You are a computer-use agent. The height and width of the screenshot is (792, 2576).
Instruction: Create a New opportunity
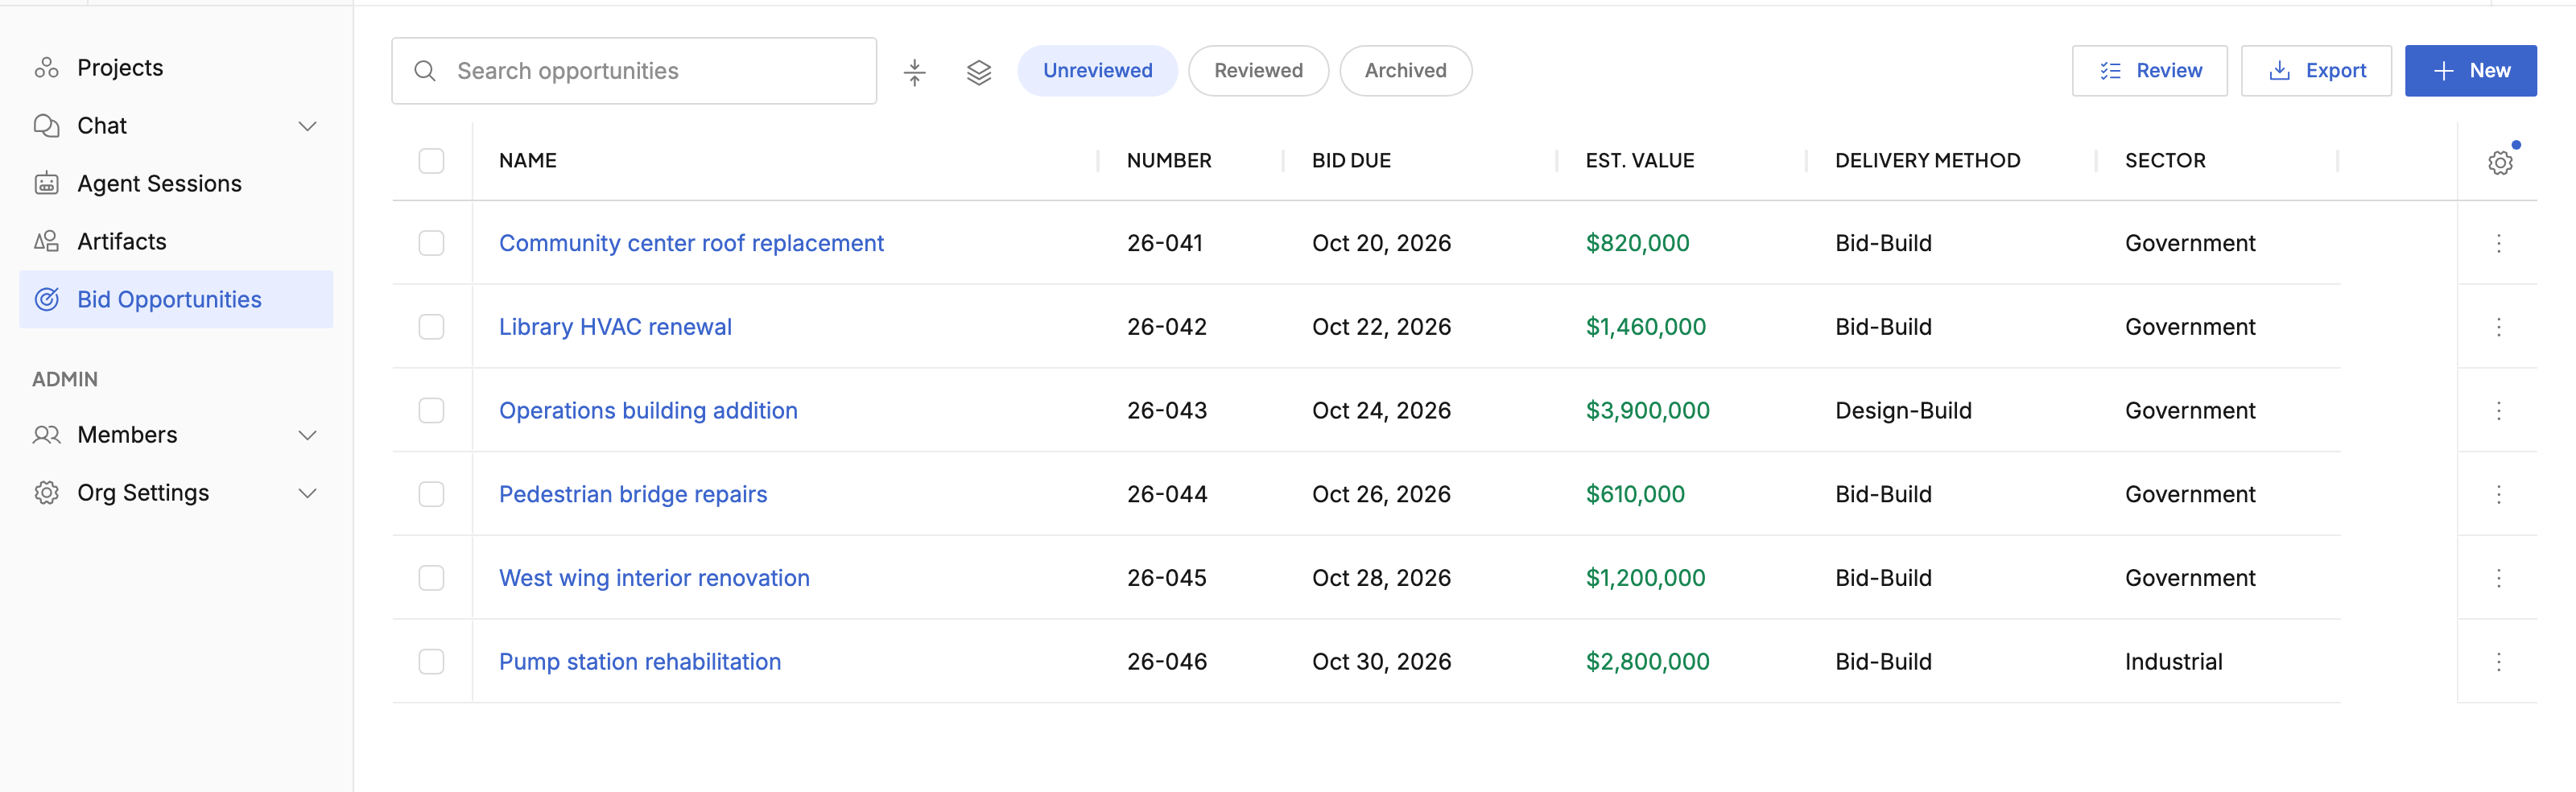click(x=2470, y=71)
